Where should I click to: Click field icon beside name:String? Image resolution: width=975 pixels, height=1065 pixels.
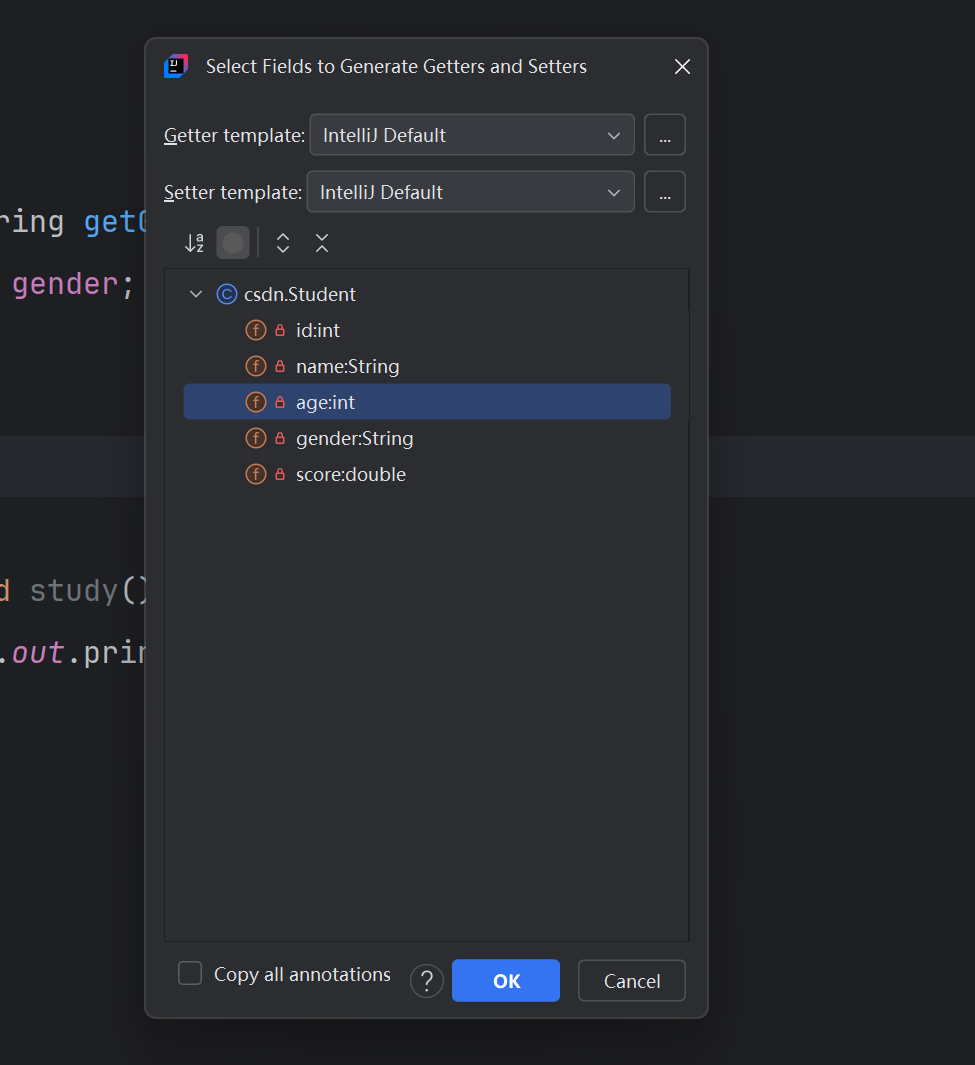(255, 366)
